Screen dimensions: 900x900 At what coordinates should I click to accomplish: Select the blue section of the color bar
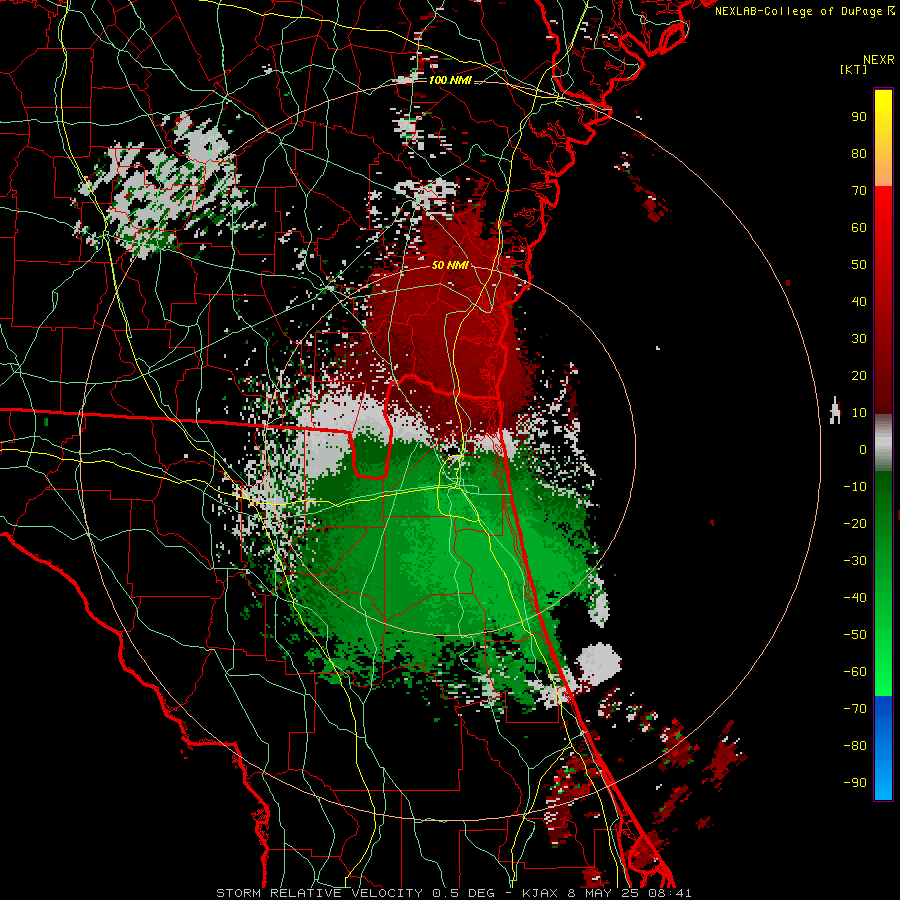click(883, 748)
